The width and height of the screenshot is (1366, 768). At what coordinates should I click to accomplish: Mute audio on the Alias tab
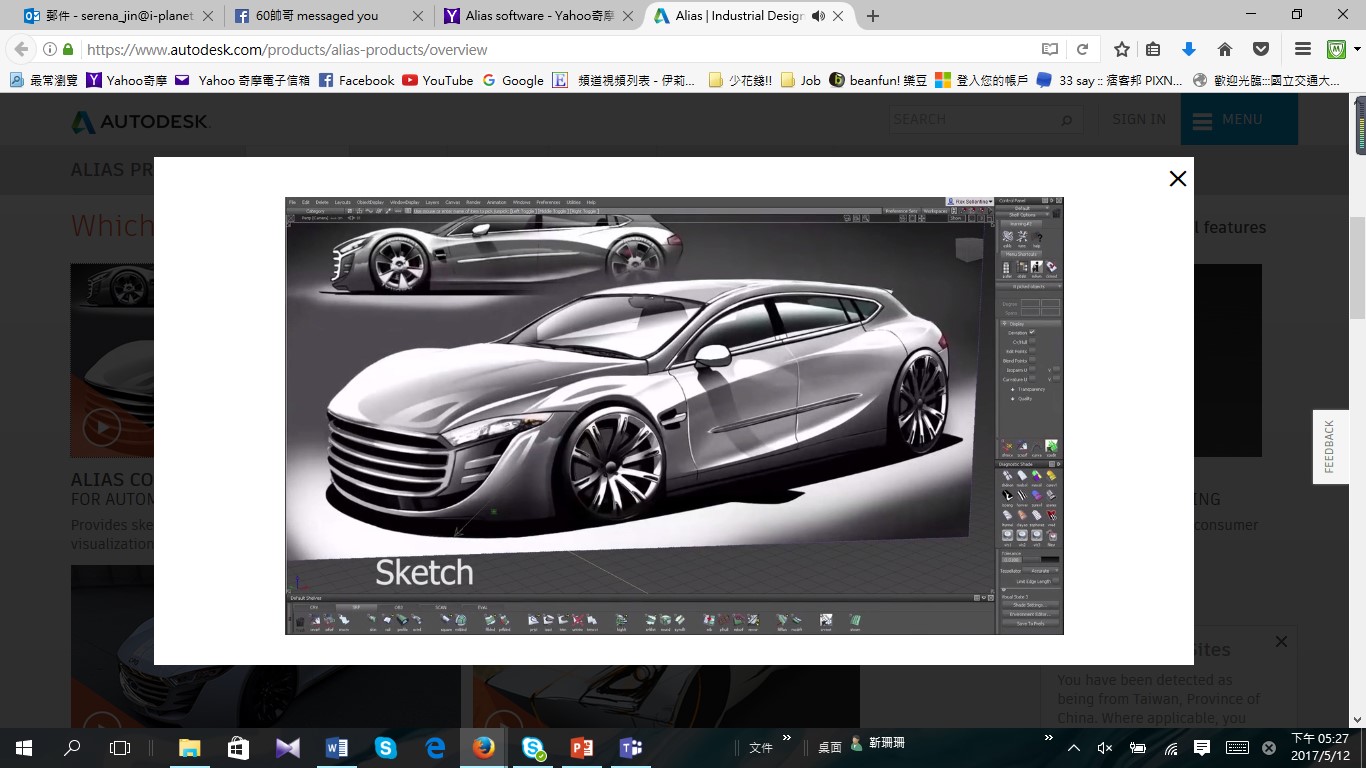point(818,16)
